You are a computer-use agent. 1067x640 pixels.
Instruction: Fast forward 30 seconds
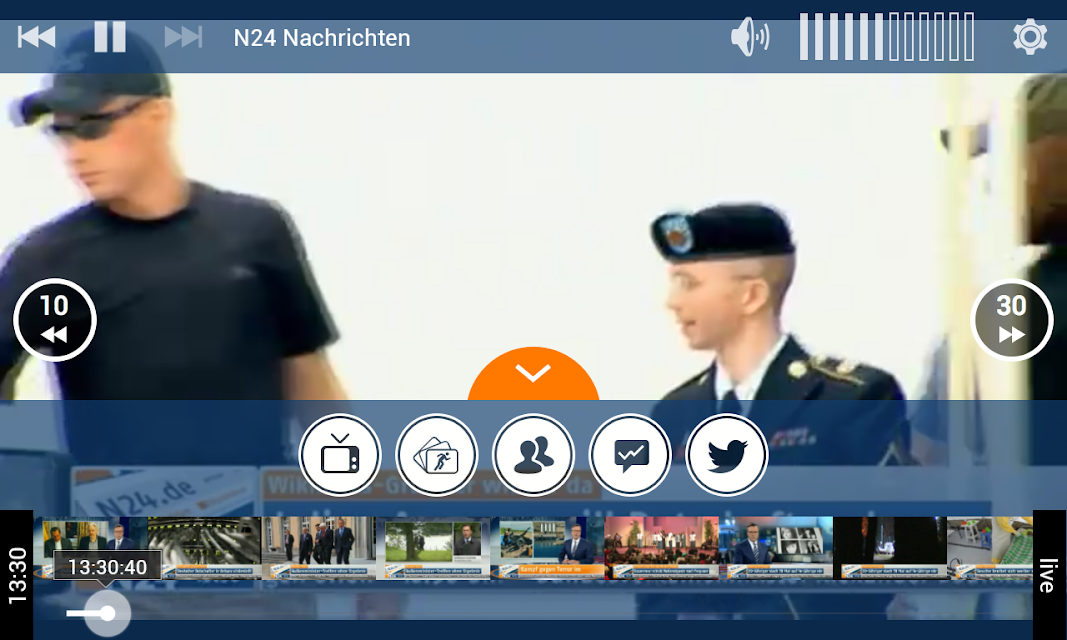point(1012,320)
